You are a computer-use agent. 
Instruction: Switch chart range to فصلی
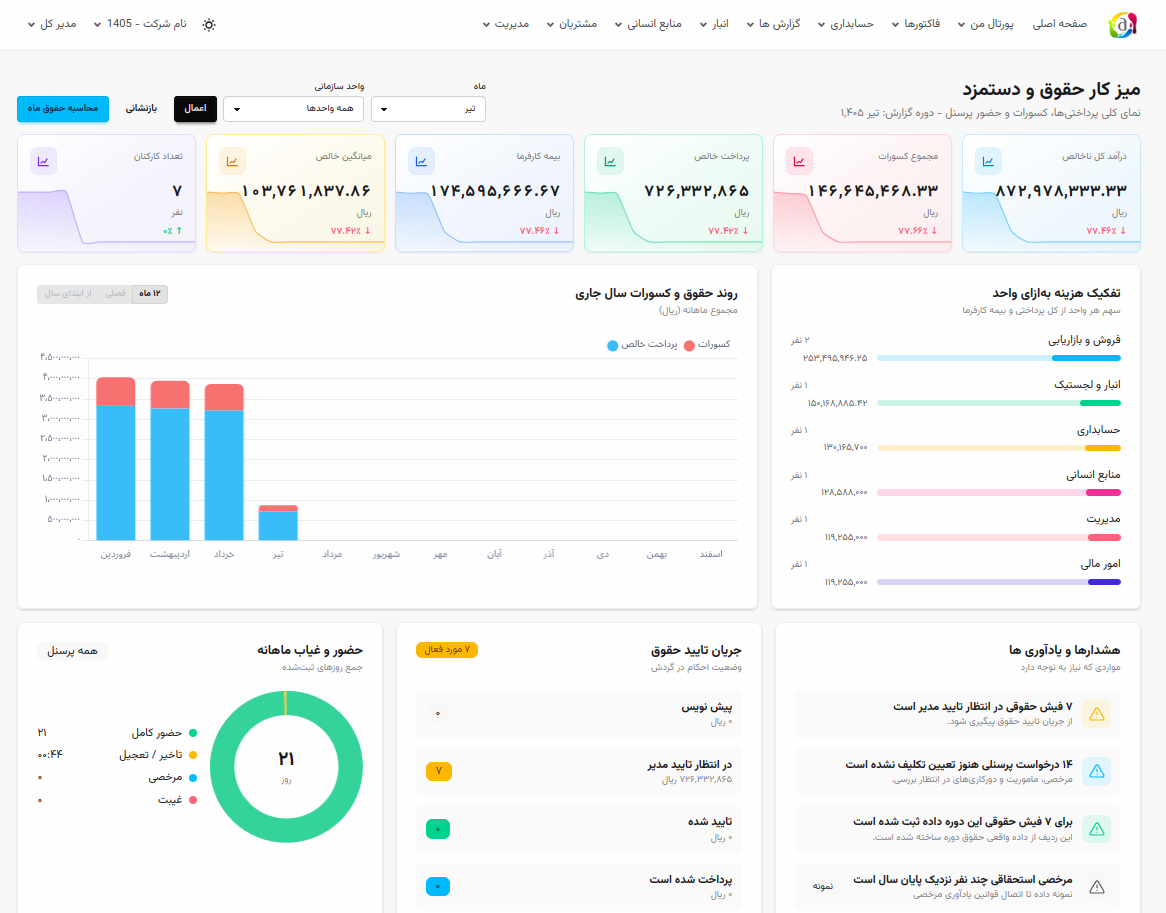115,294
